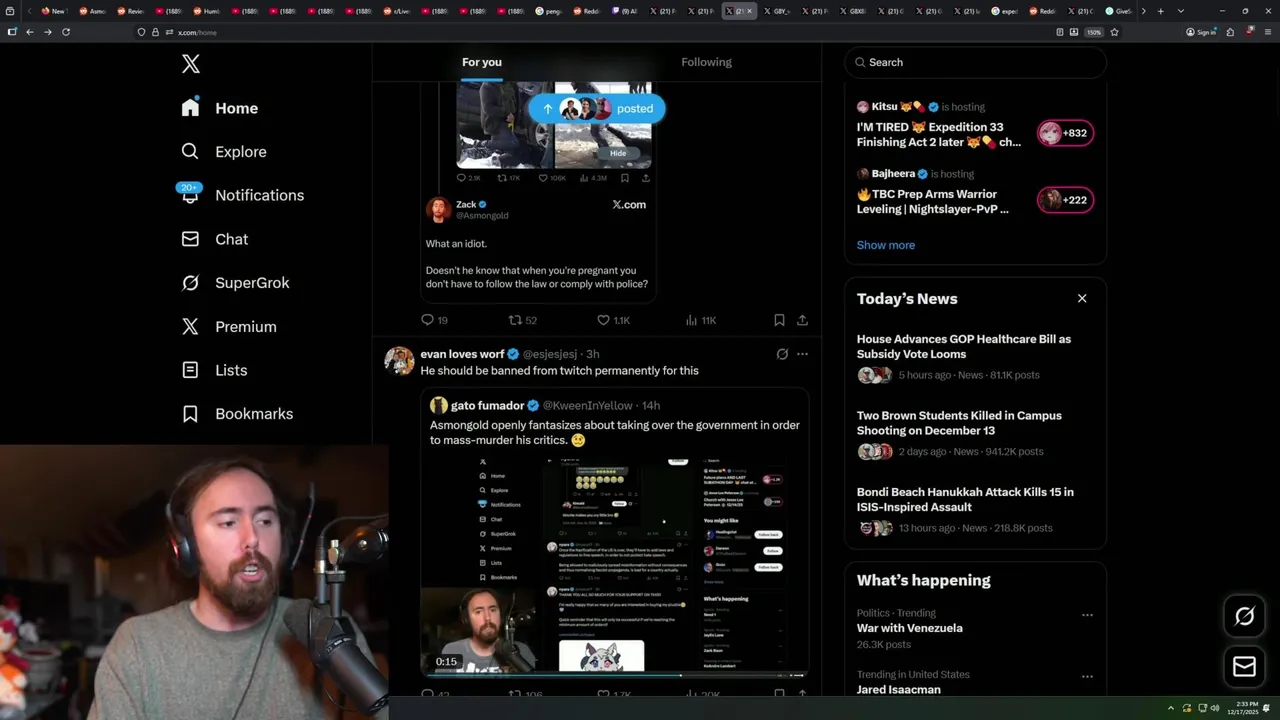Join Kitsu's space +832 listeners
Image resolution: width=1280 pixels, height=720 pixels.
coord(1065,133)
